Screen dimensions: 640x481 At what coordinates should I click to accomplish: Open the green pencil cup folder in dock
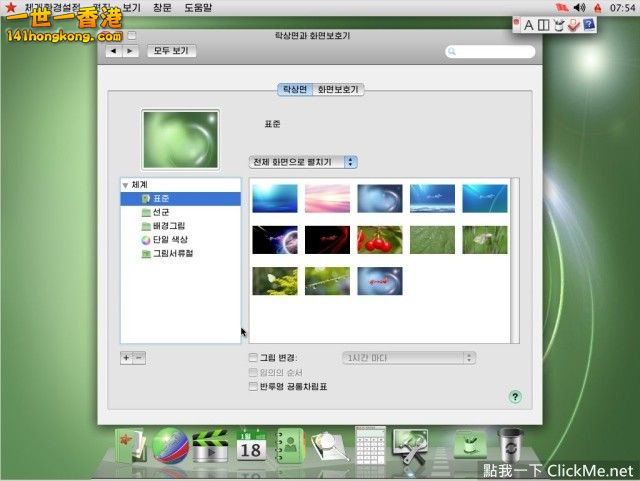tap(470, 445)
